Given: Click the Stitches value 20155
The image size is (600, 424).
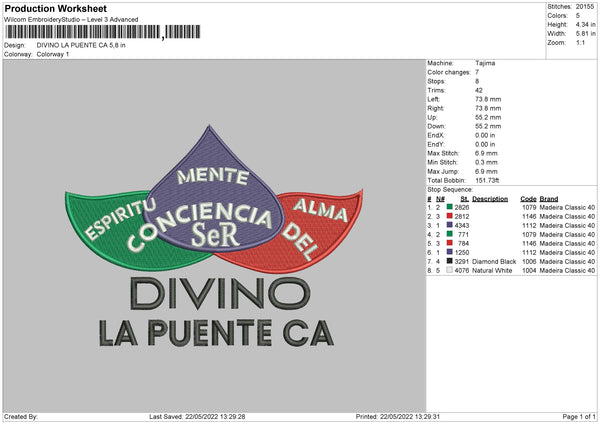Looking at the screenshot, I should pyautogui.click(x=585, y=7).
